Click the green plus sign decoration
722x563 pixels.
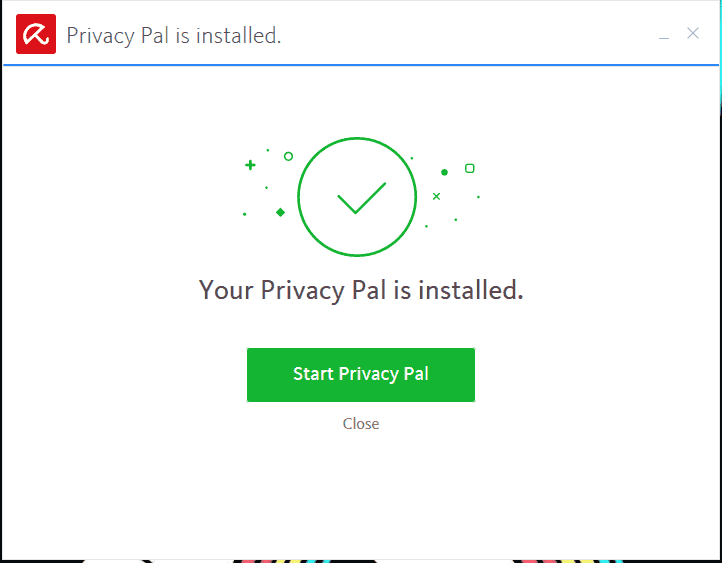coord(250,165)
